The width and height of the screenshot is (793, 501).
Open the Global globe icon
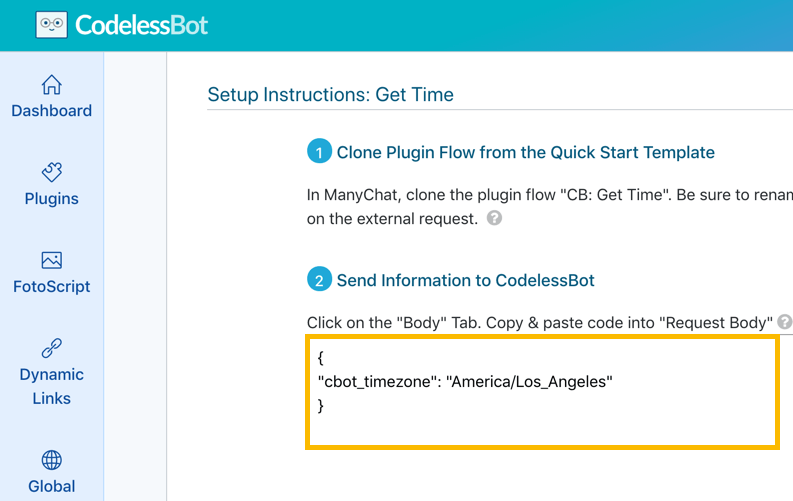click(52, 460)
